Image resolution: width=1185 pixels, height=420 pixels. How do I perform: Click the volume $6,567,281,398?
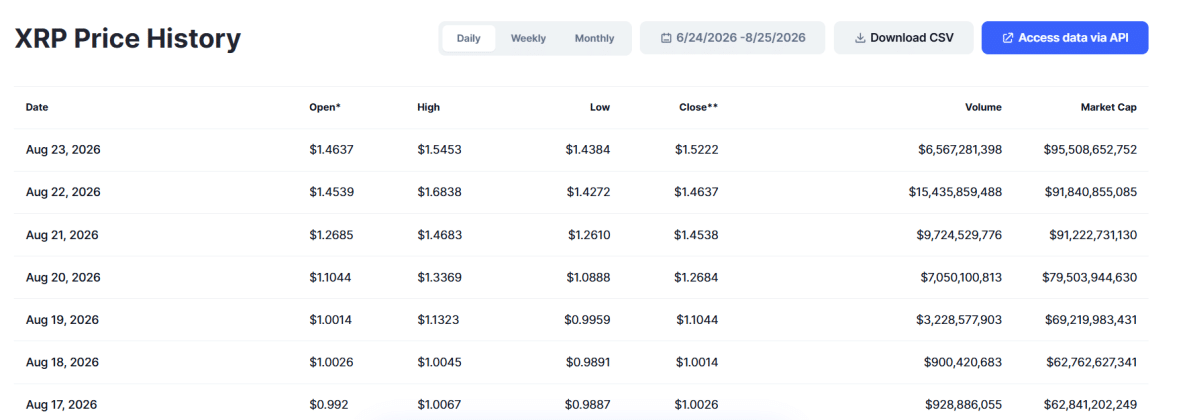[961, 150]
